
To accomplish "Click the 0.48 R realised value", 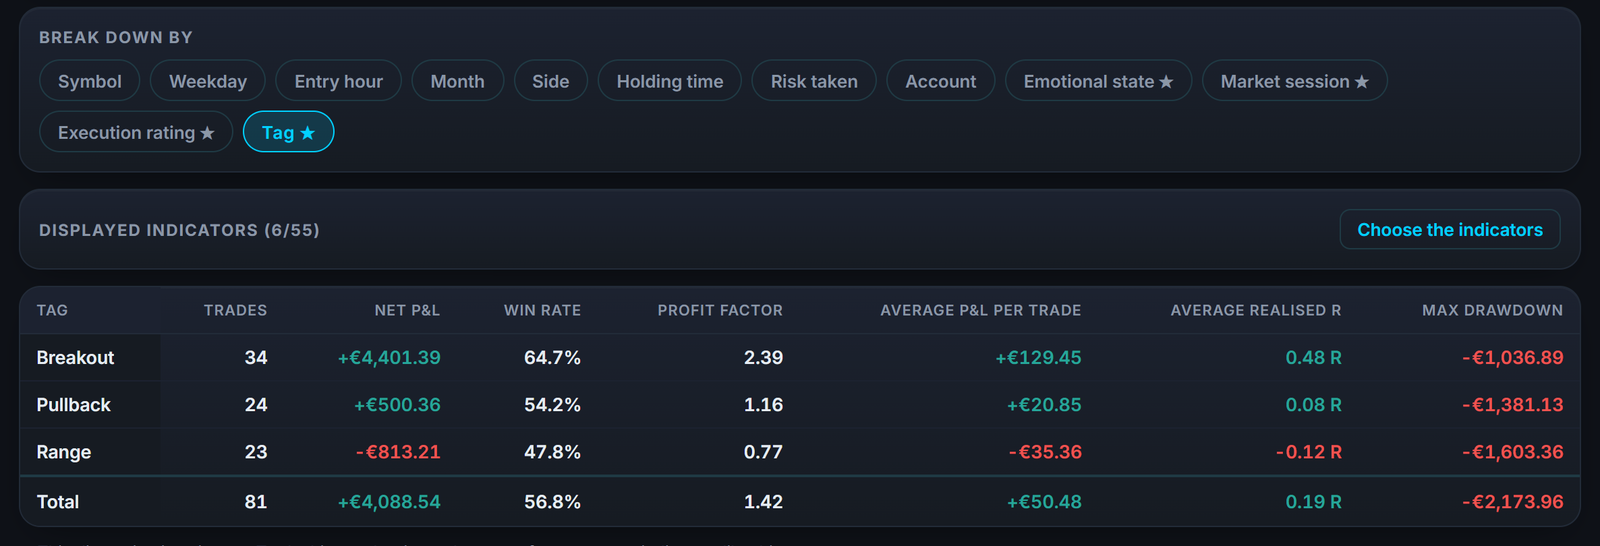I will [1314, 357].
